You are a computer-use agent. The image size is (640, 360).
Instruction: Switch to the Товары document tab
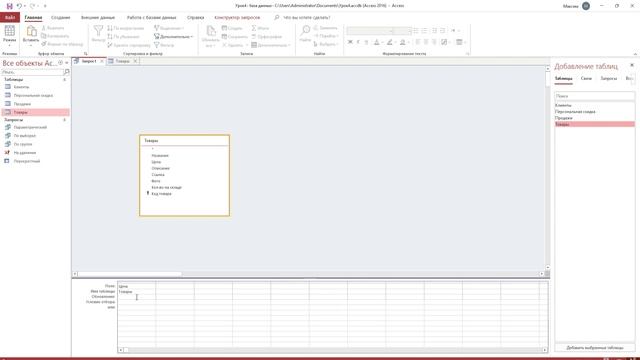122,61
